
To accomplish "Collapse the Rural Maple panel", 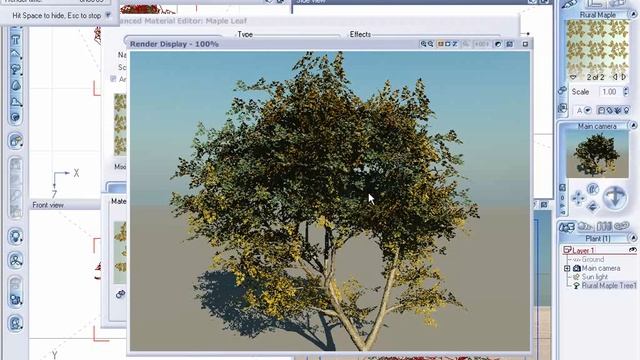I will (633, 14).
